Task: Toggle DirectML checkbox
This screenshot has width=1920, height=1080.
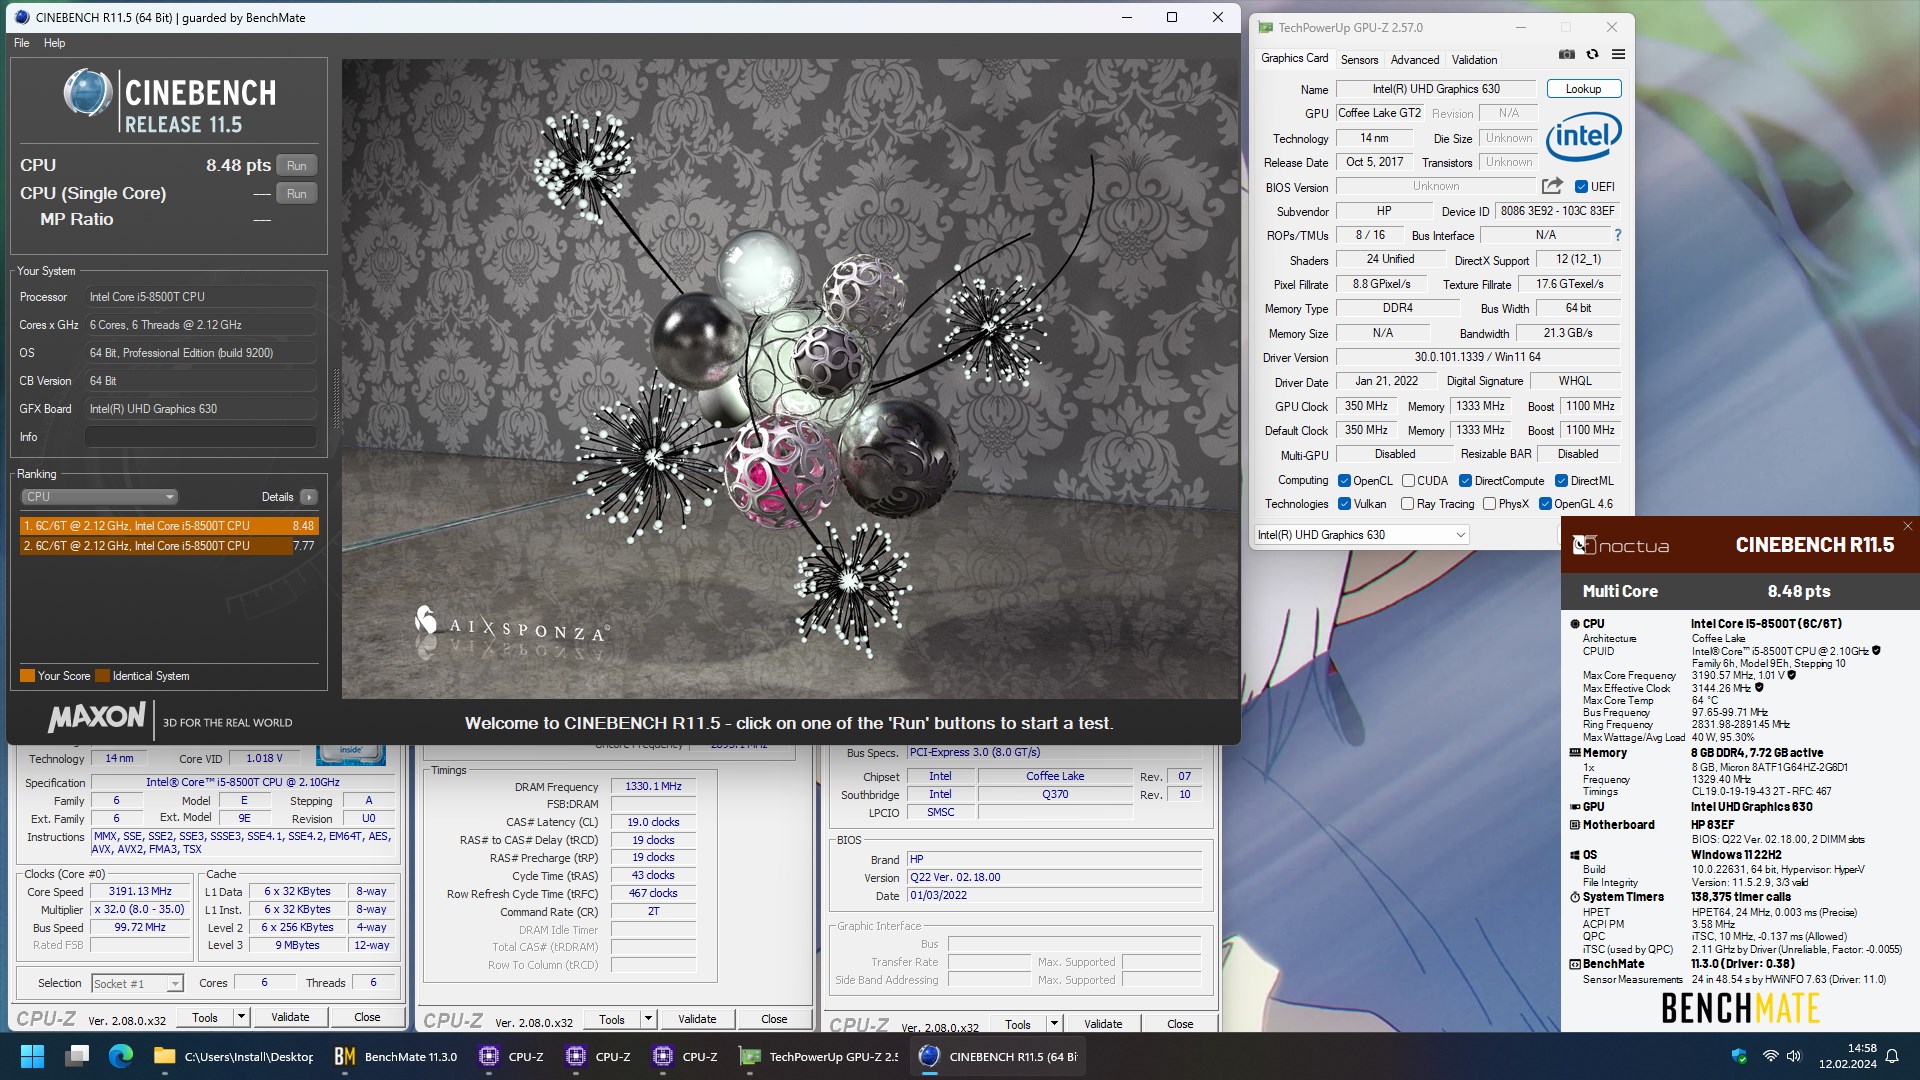Action: pyautogui.click(x=1561, y=481)
